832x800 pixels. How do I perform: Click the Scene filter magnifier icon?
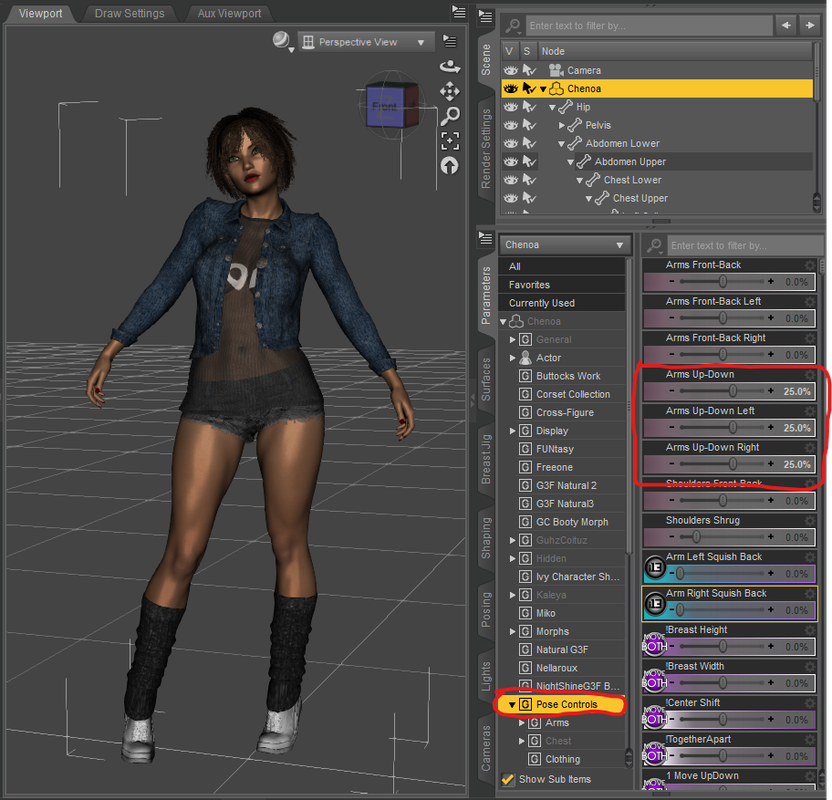coord(513,25)
